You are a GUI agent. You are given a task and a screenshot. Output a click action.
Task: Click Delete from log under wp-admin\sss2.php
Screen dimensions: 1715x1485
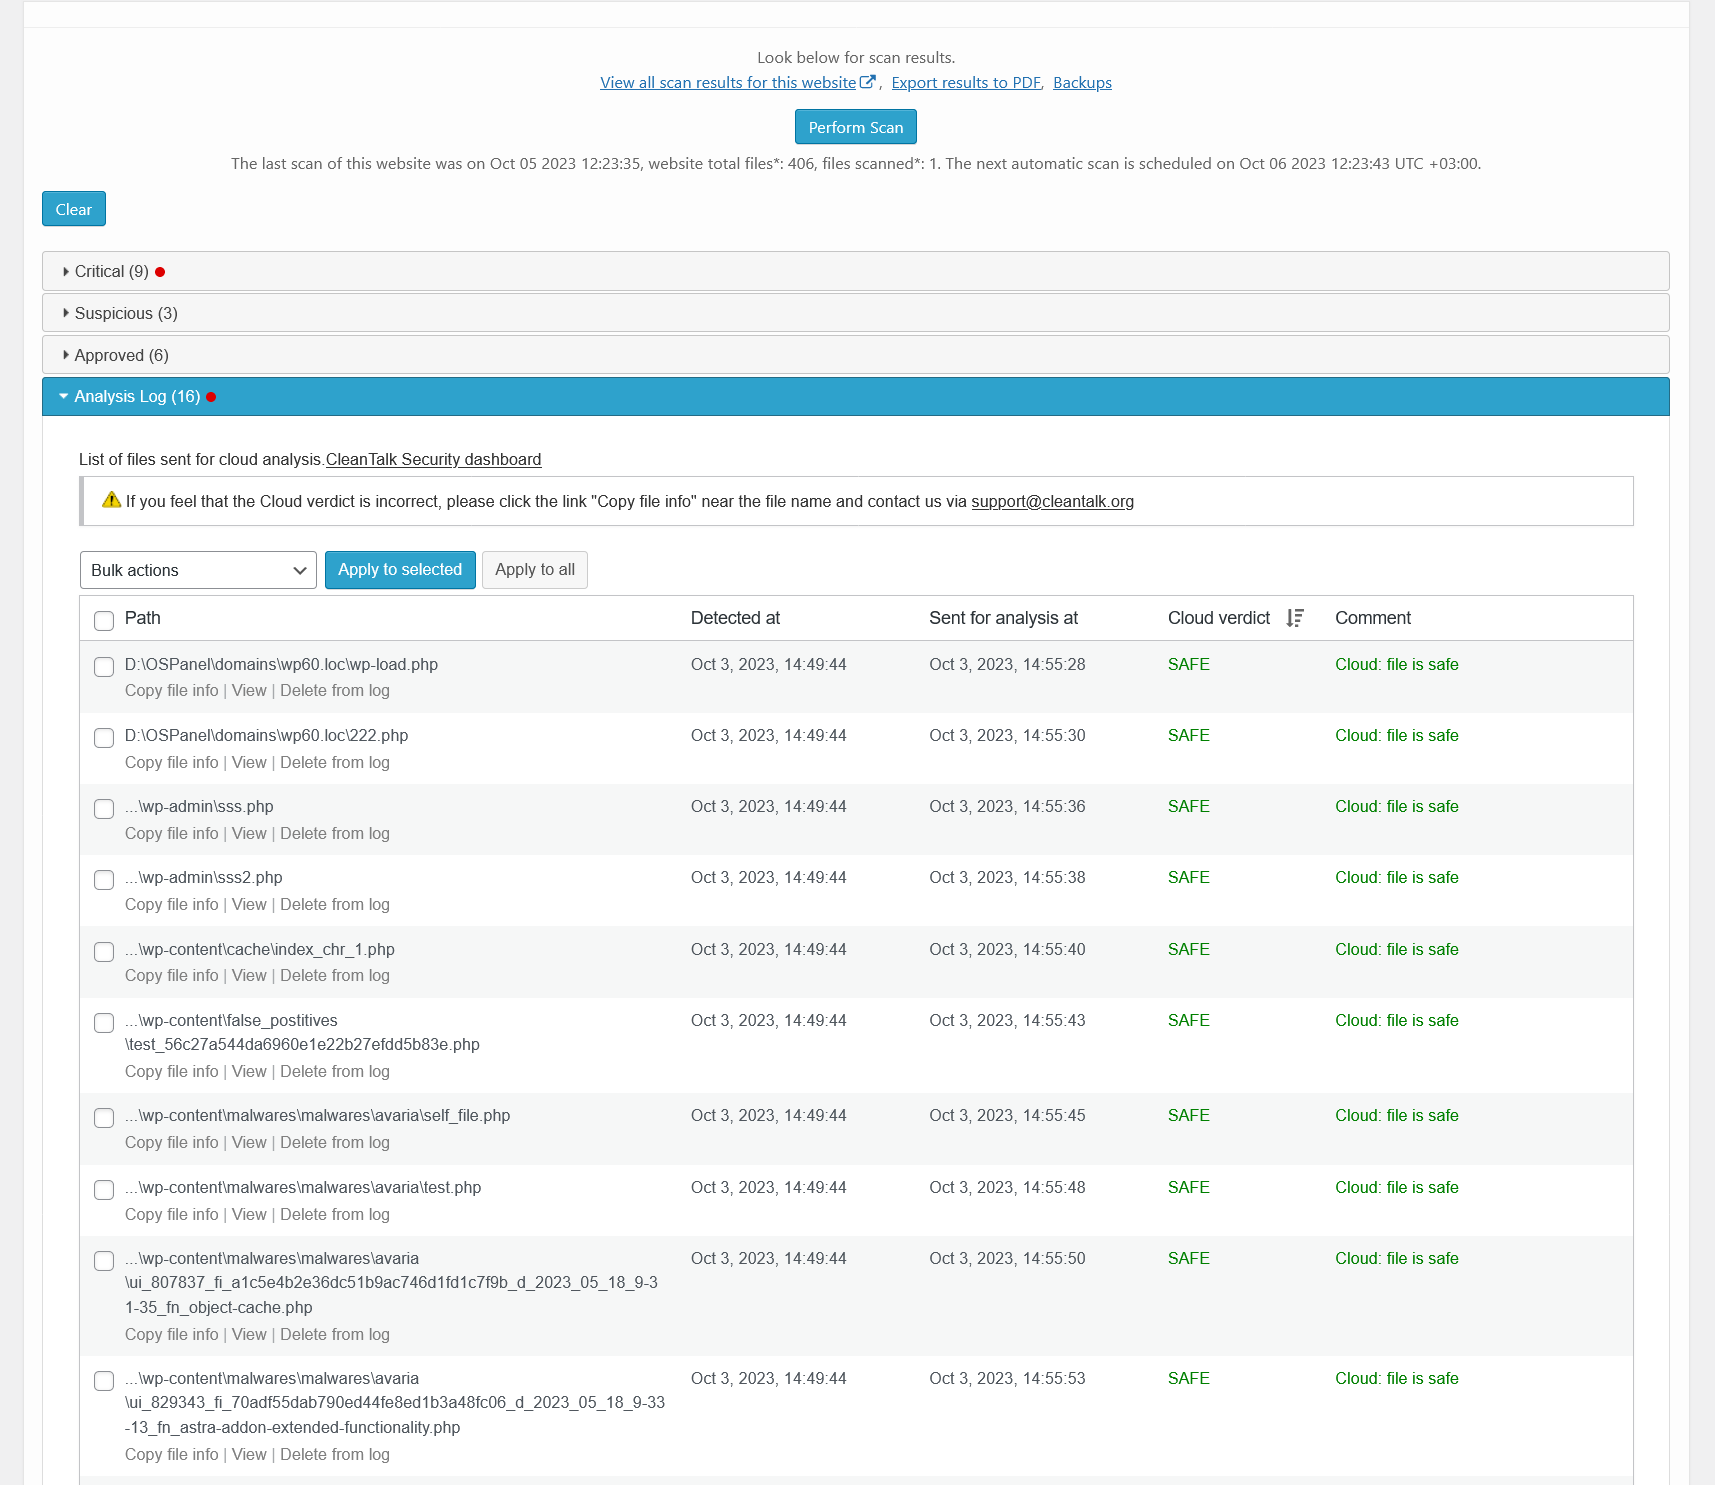tap(335, 904)
